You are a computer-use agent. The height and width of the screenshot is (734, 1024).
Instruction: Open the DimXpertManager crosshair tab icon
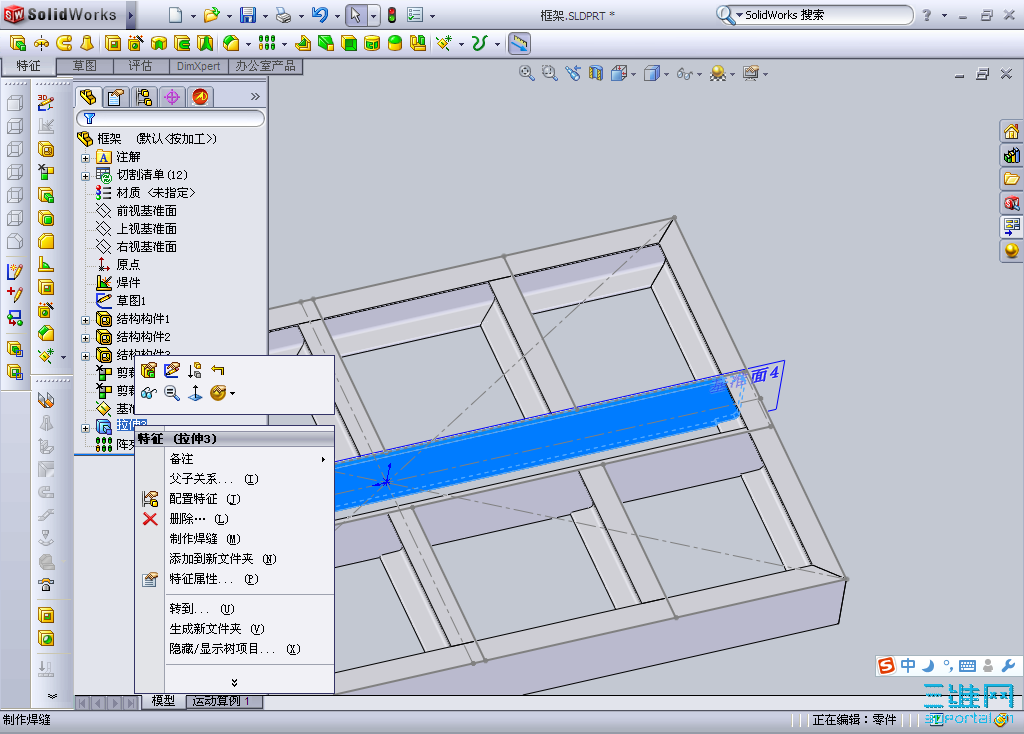click(x=172, y=97)
